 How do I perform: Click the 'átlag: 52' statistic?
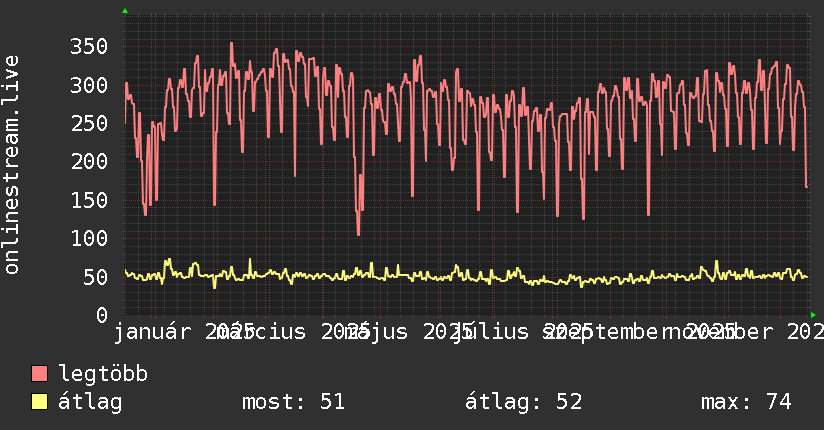(523, 402)
